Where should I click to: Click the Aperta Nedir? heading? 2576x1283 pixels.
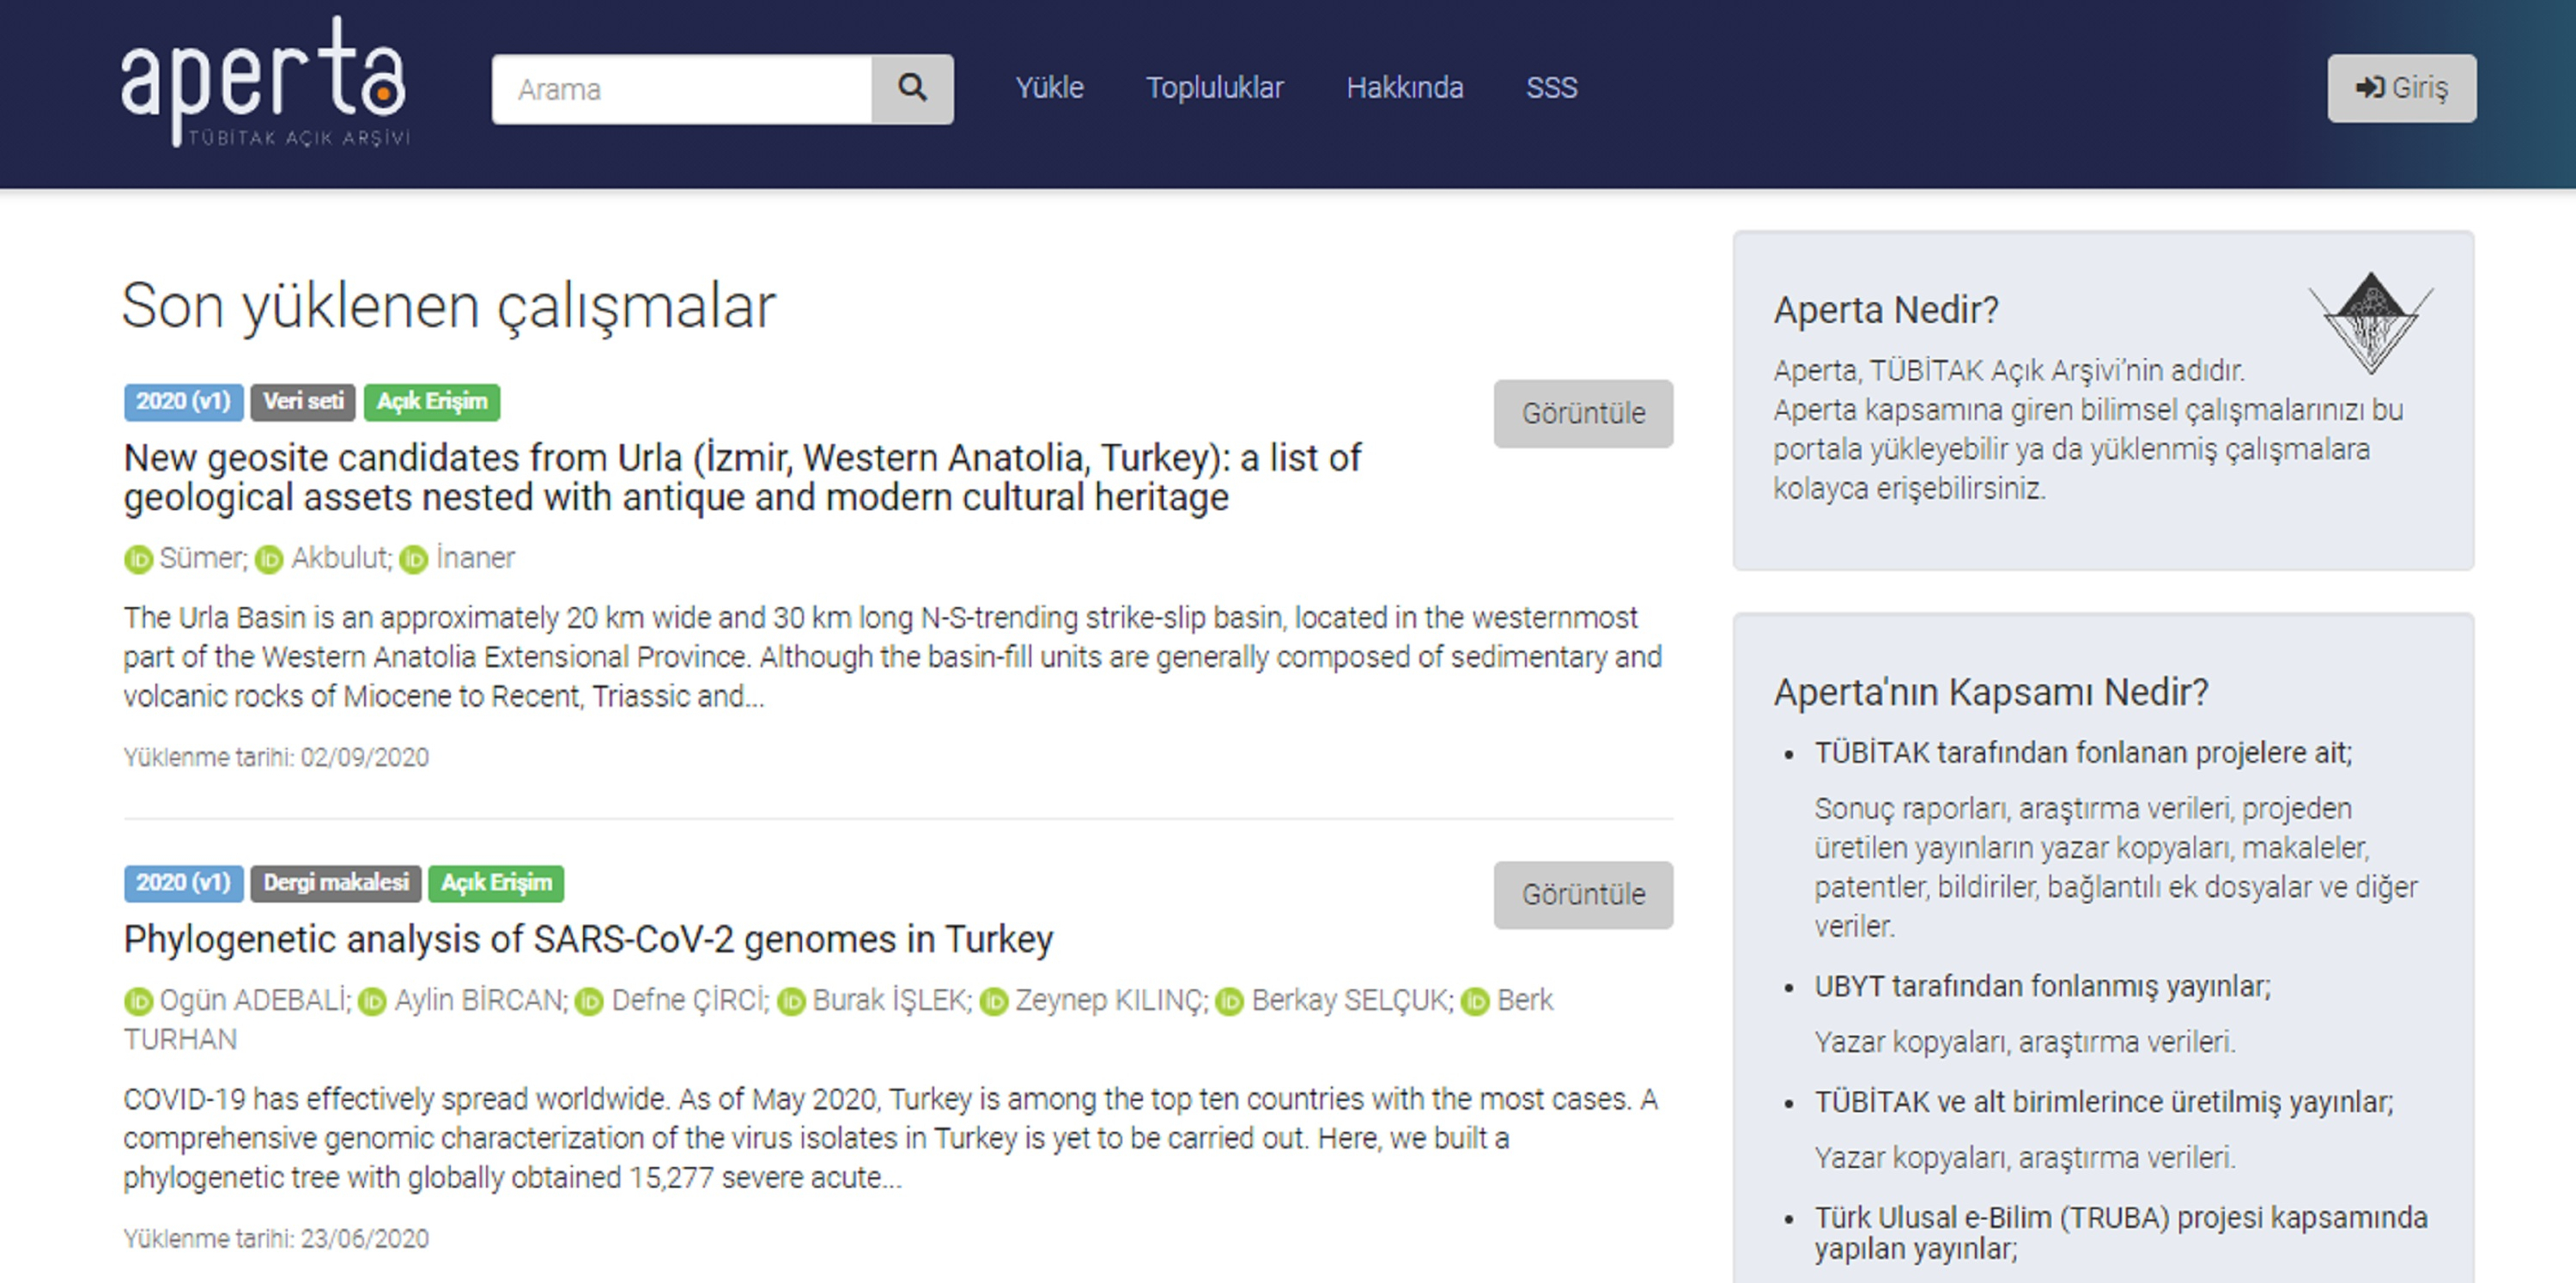1886,310
